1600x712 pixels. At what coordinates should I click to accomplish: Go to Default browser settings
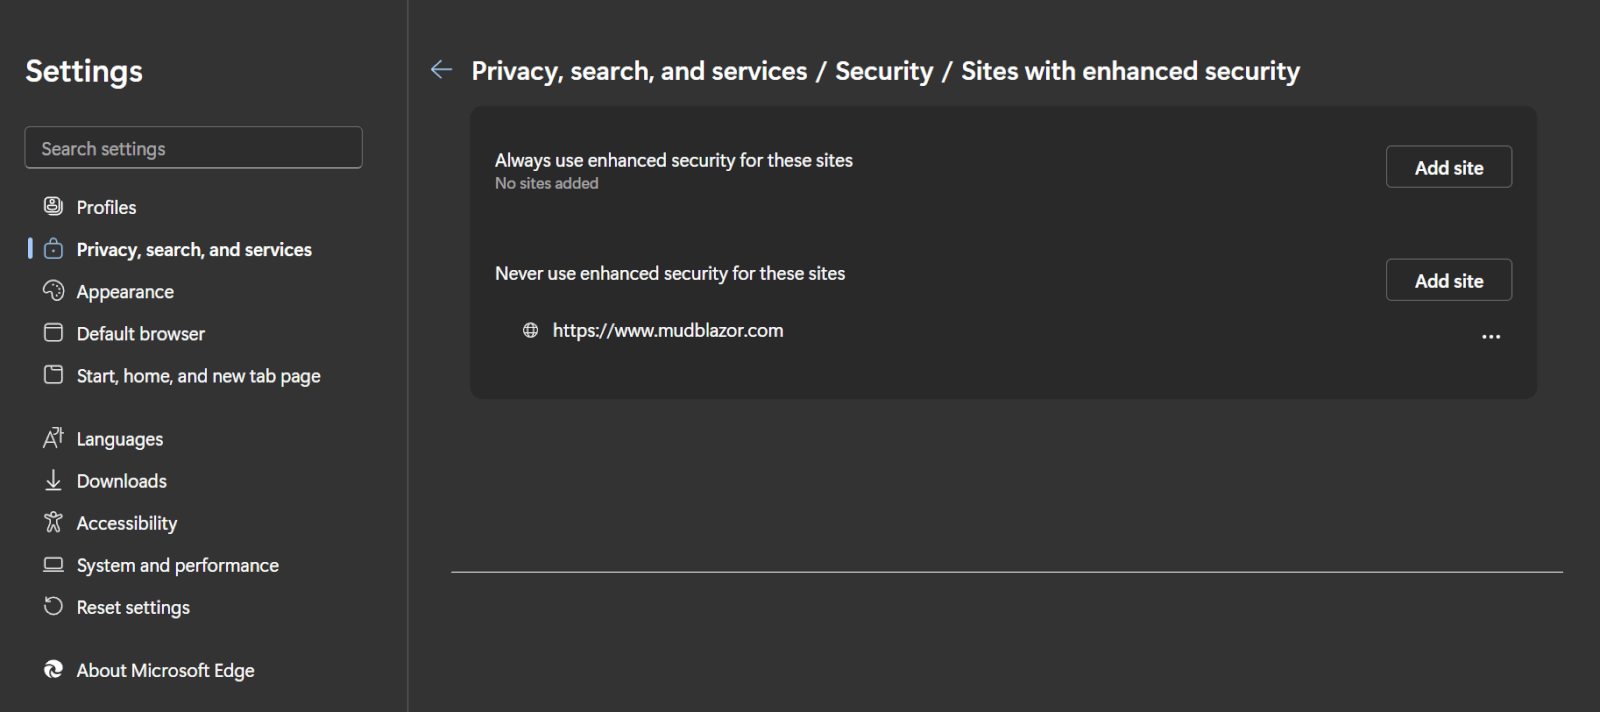(x=141, y=334)
